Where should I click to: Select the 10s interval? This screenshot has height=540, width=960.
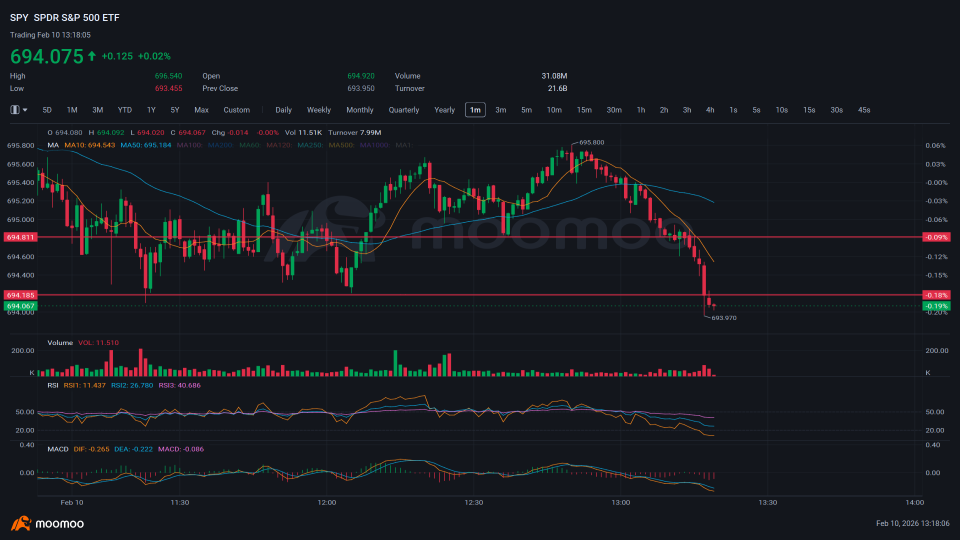[782, 110]
